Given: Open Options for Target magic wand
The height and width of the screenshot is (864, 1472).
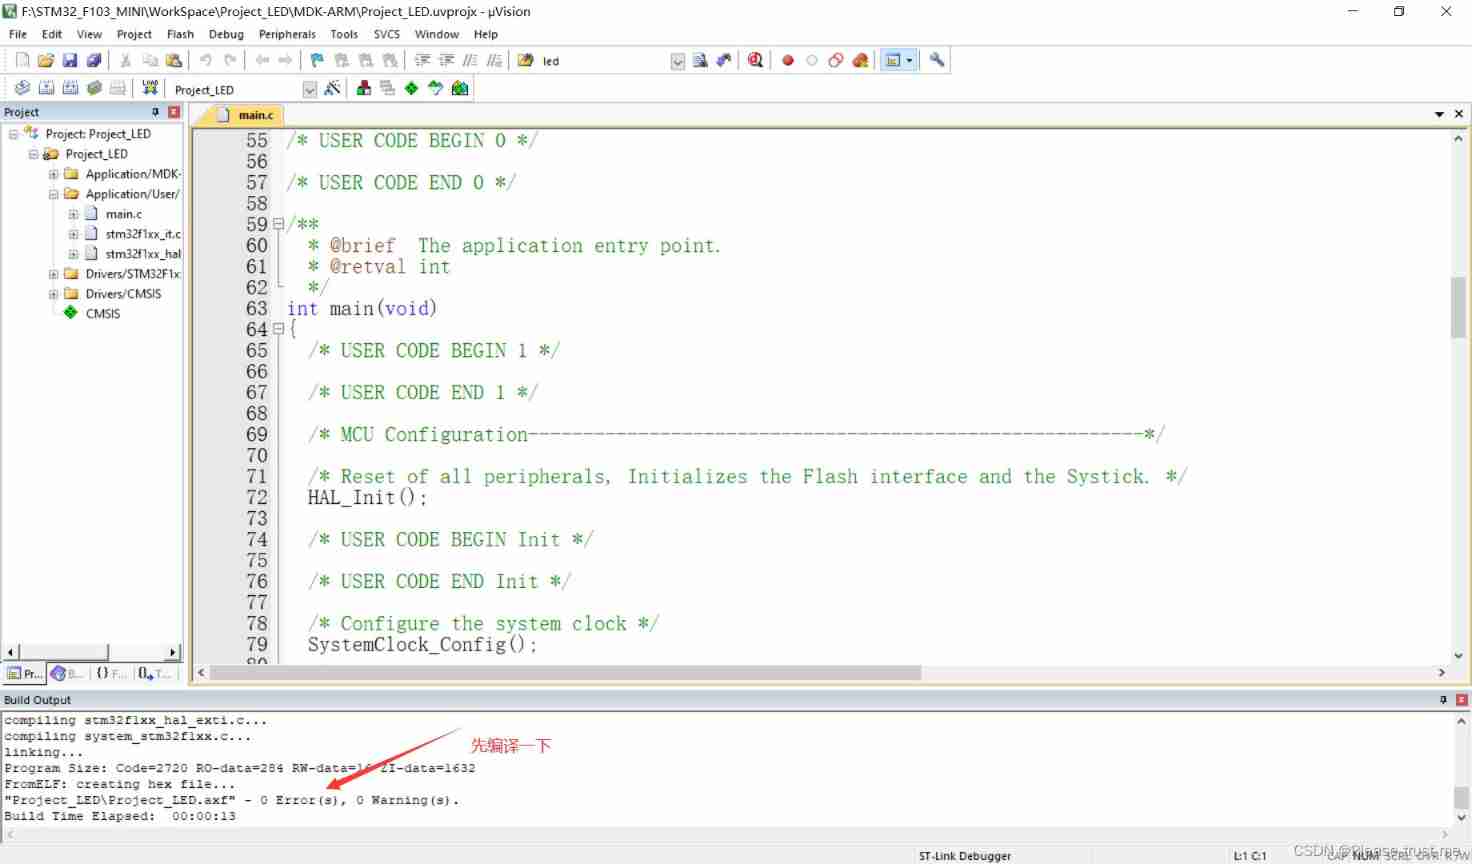Looking at the screenshot, I should click(x=333, y=88).
